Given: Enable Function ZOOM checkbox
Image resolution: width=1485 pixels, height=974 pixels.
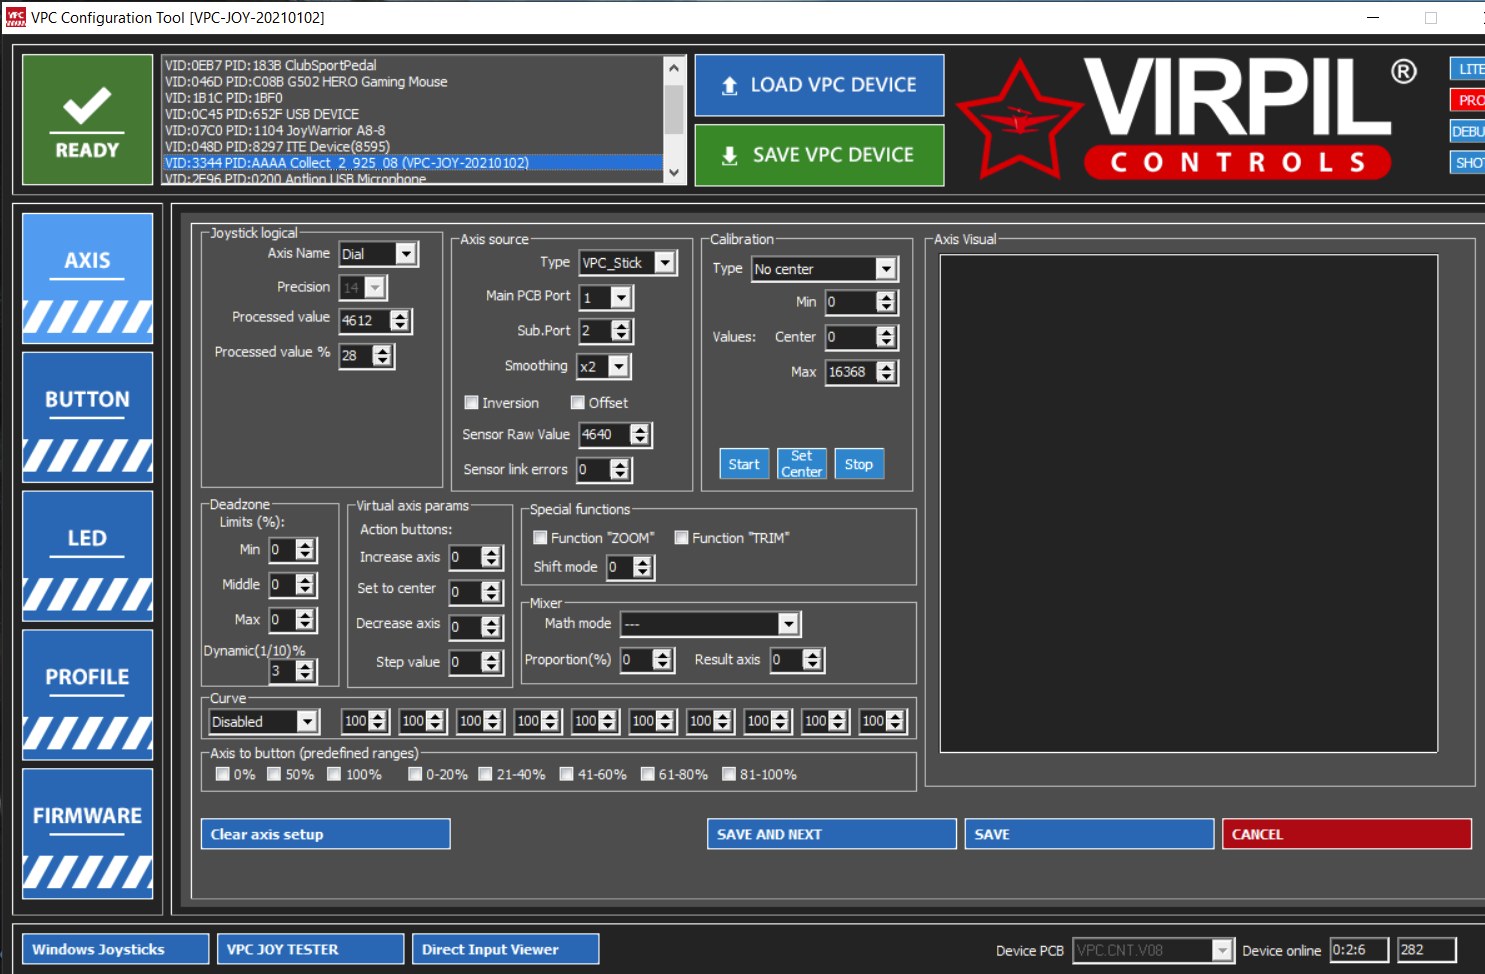Looking at the screenshot, I should 540,538.
